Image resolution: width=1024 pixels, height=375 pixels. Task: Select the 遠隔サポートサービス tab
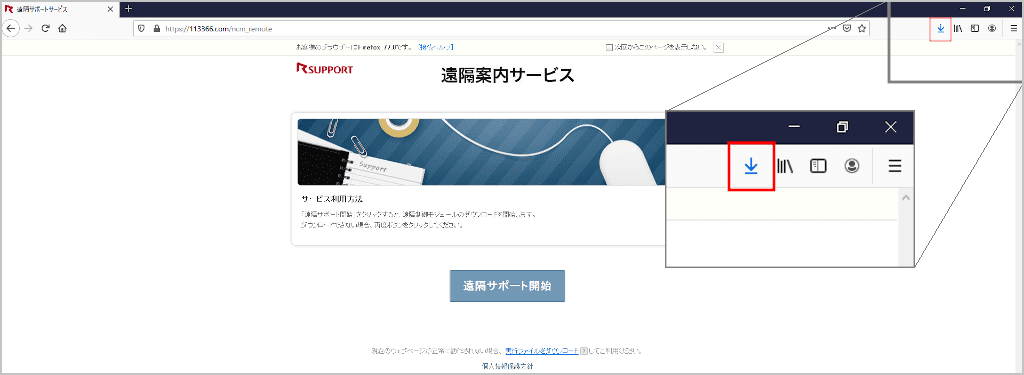tap(60, 9)
